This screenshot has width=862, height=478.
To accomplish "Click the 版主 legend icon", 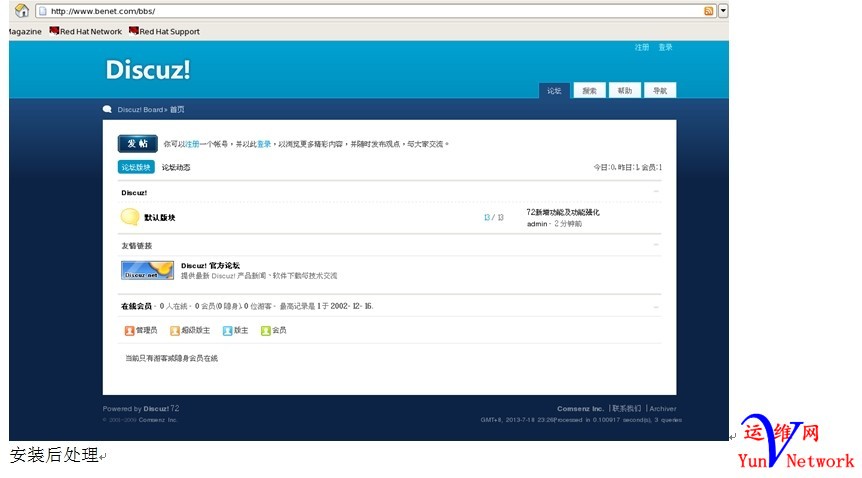I will click(227, 331).
